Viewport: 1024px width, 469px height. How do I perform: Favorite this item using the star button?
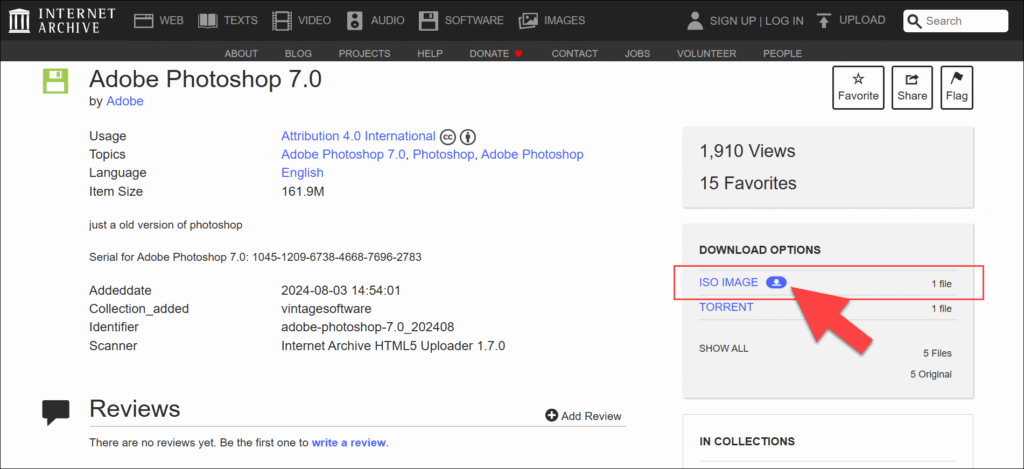858,88
